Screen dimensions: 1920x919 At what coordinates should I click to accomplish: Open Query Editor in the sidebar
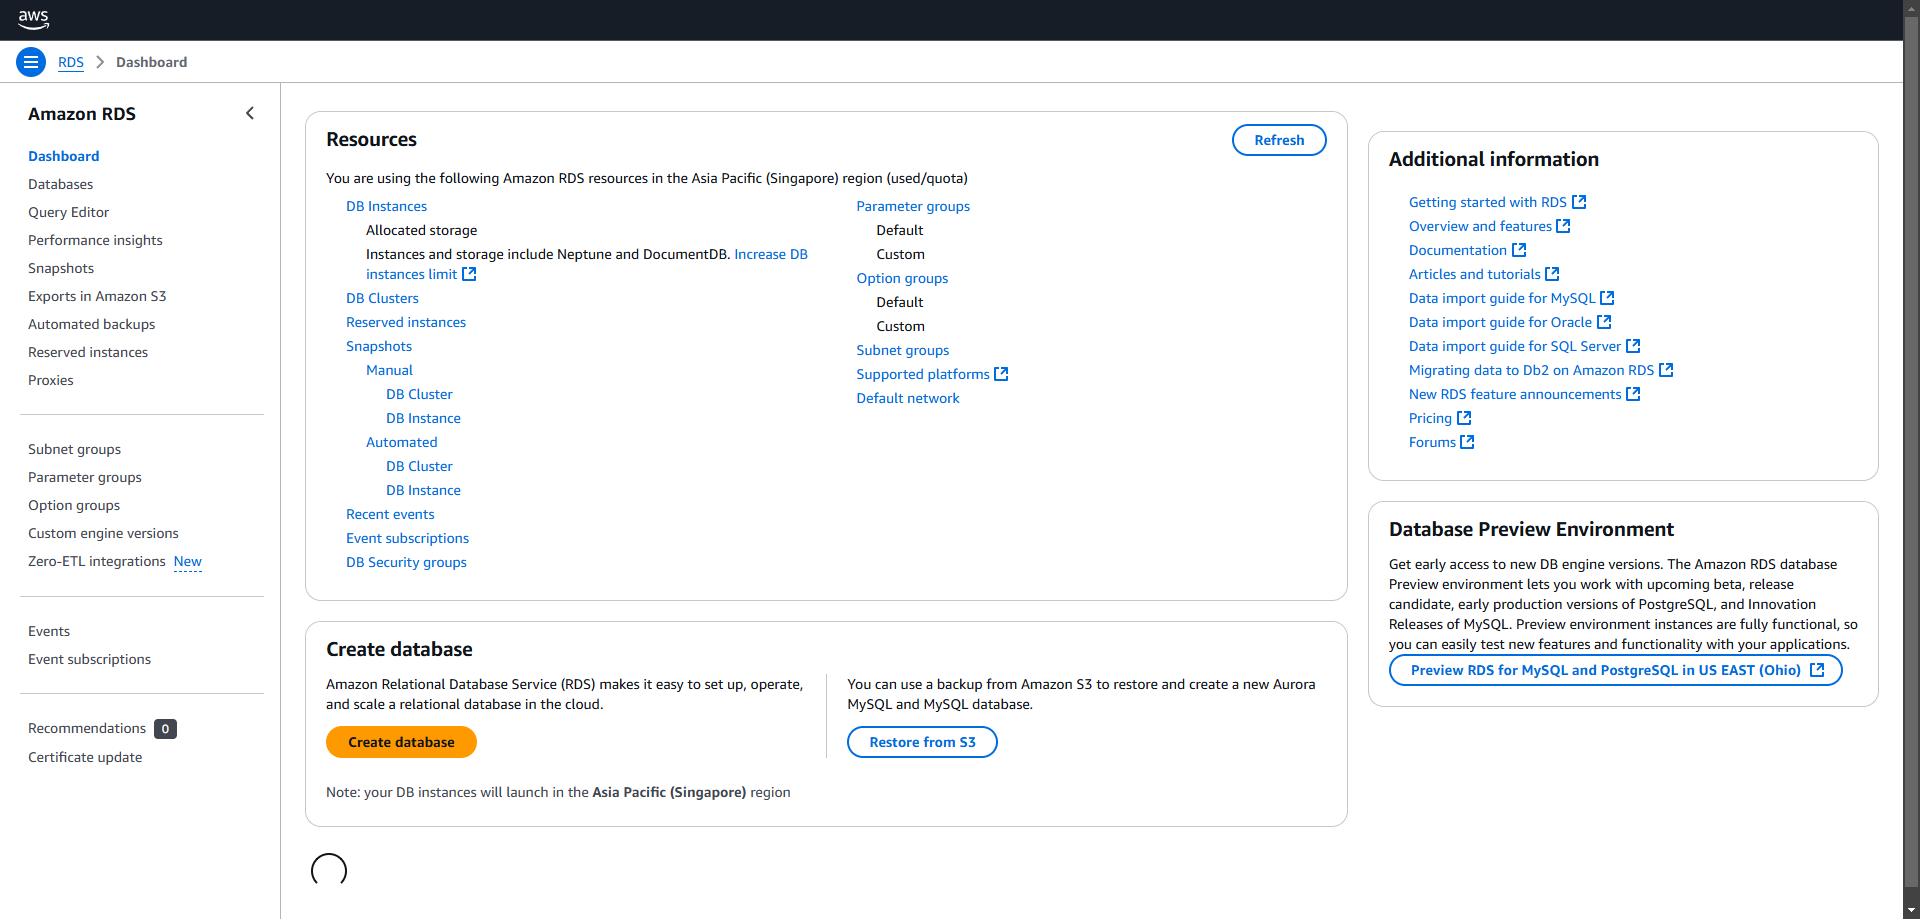[x=69, y=212]
